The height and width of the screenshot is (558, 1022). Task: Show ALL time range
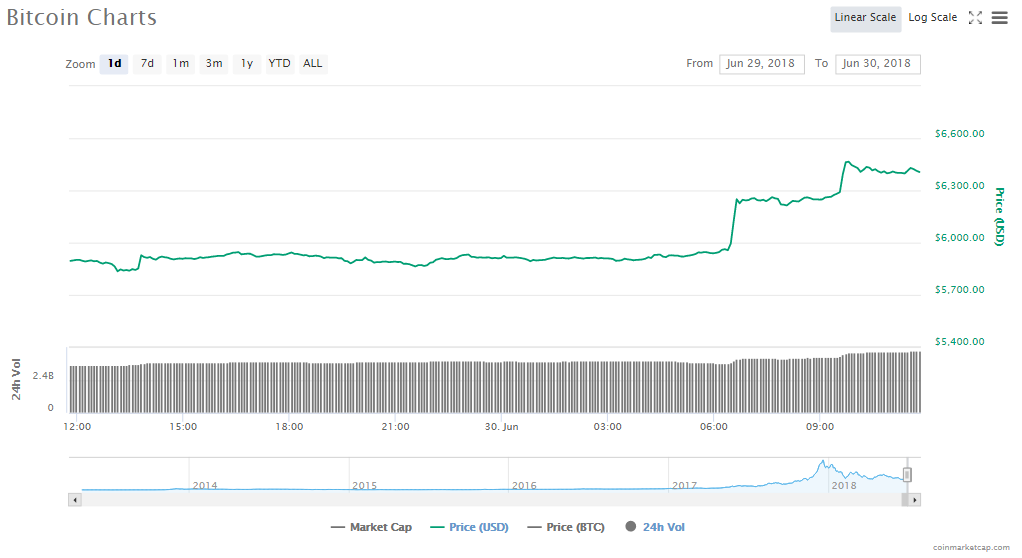tap(313, 64)
